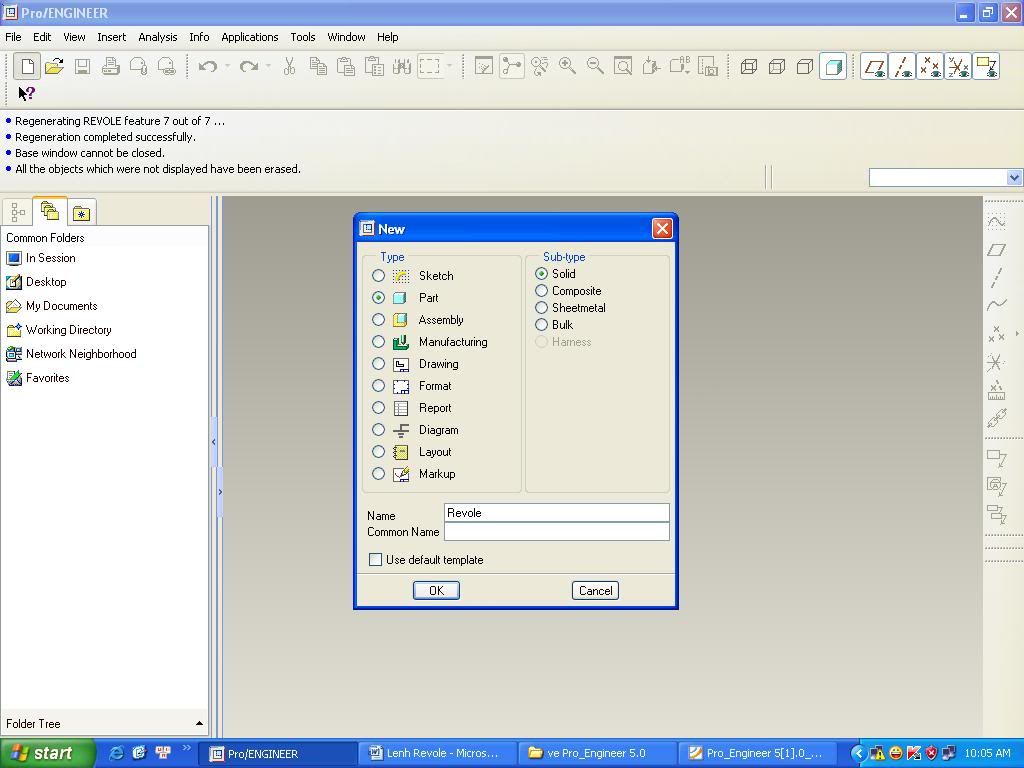
Task: Click the Save disk icon
Action: pos(82,66)
